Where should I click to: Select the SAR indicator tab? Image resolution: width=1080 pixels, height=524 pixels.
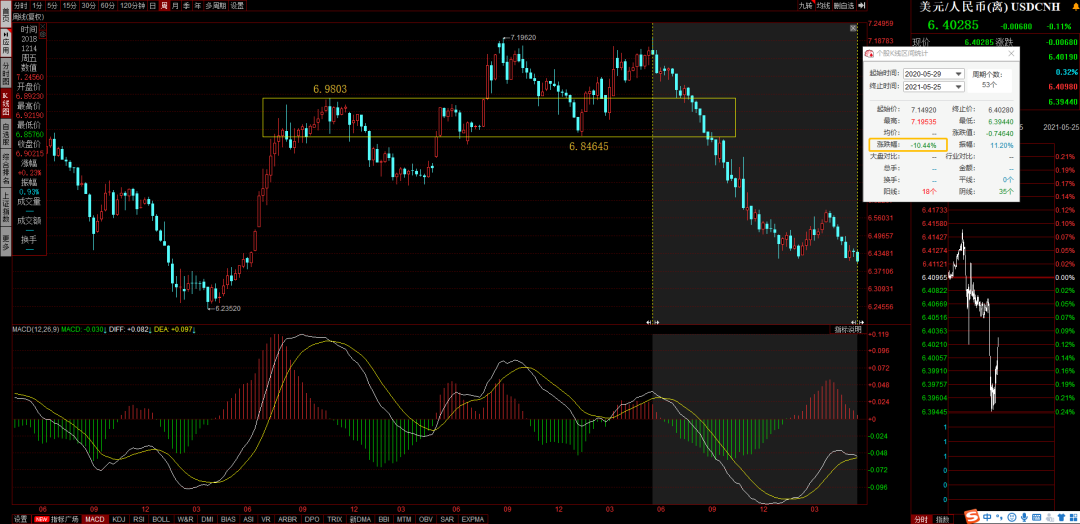pyautogui.click(x=447, y=519)
